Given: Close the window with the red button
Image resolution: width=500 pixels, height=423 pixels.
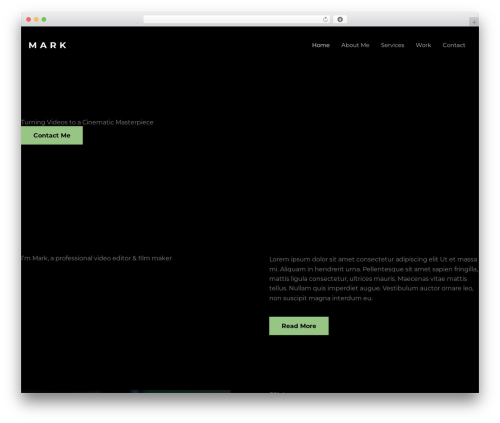Looking at the screenshot, I should click(x=29, y=20).
